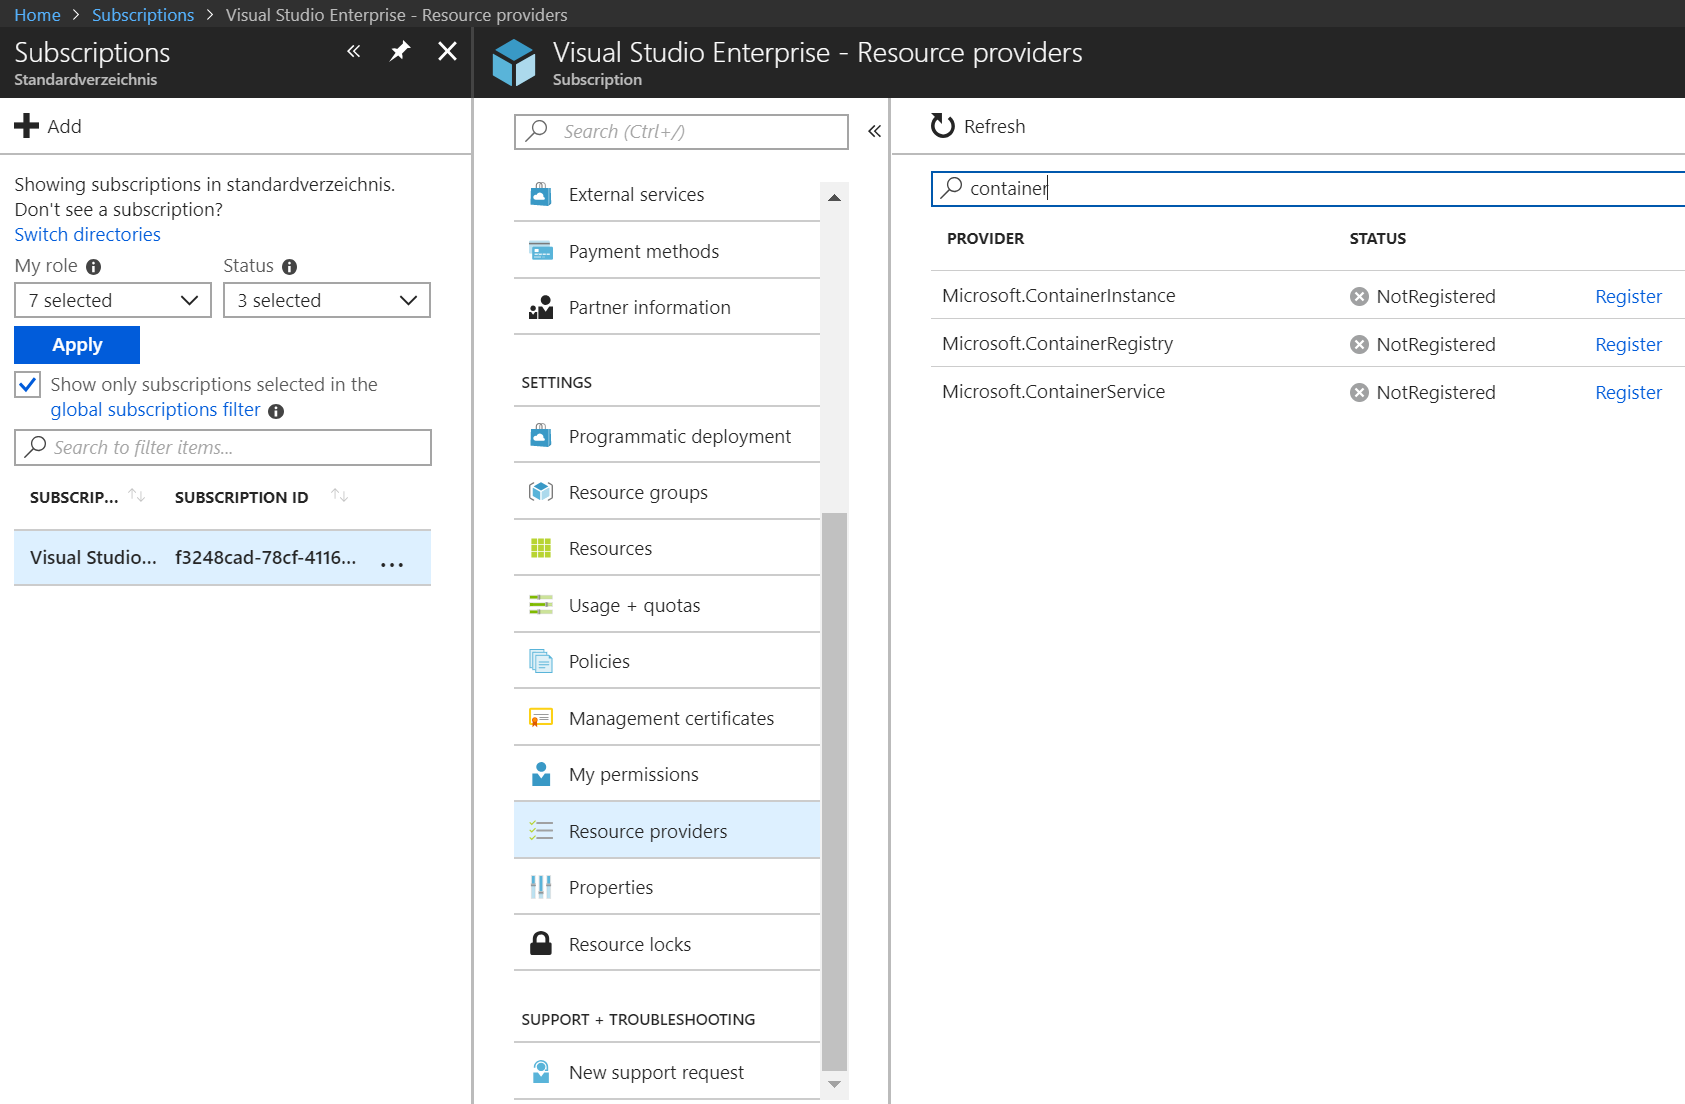1685x1104 pixels.
Task: Open New support request menu item
Action: (667, 1072)
